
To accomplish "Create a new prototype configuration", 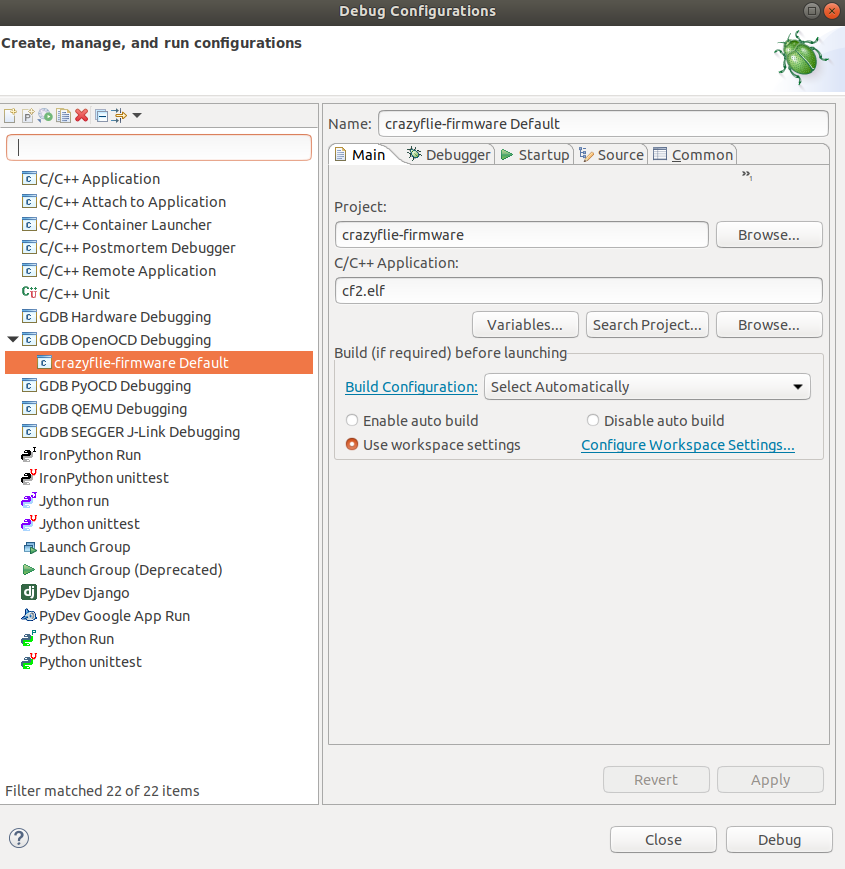I will click(28, 115).
